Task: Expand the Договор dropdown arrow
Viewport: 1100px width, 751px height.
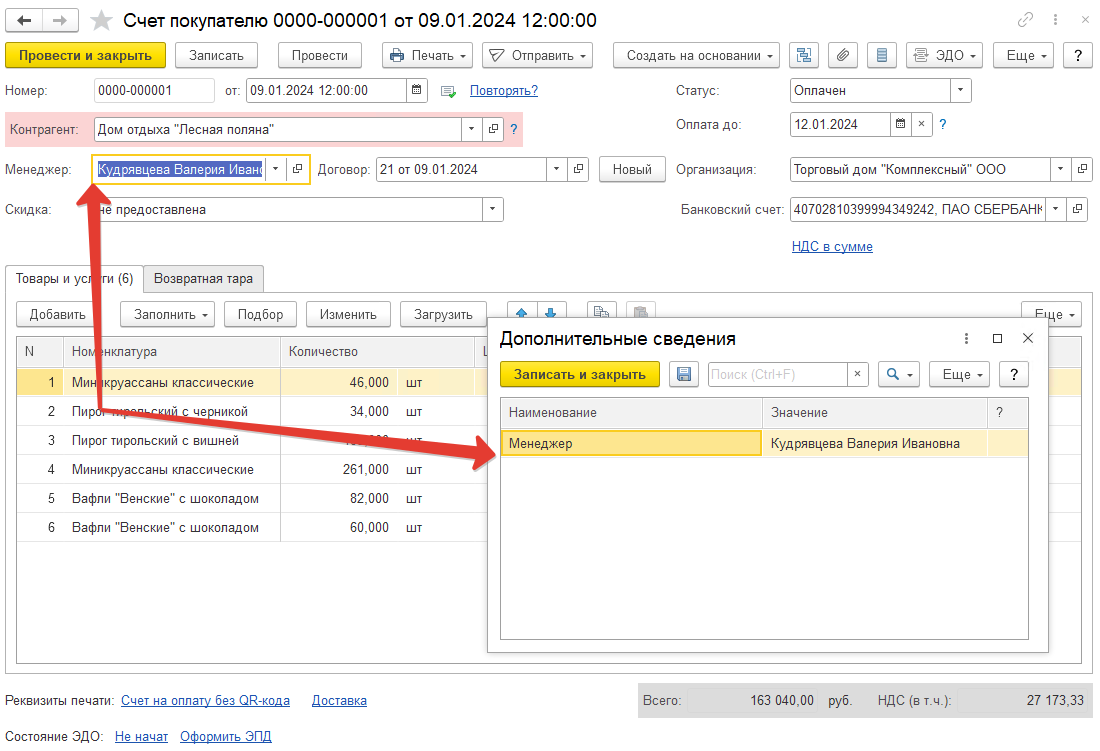Action: click(556, 169)
